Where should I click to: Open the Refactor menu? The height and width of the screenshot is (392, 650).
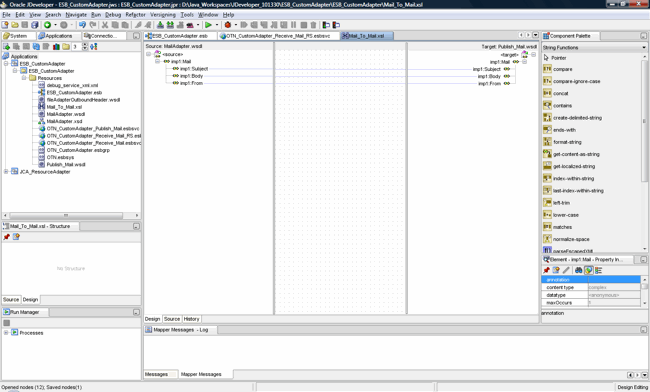click(x=136, y=15)
